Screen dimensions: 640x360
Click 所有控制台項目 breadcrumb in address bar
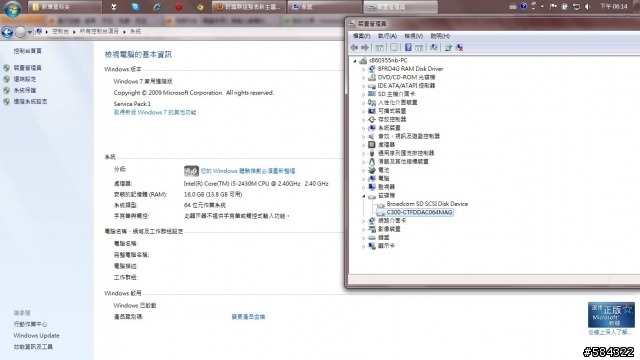(x=99, y=31)
